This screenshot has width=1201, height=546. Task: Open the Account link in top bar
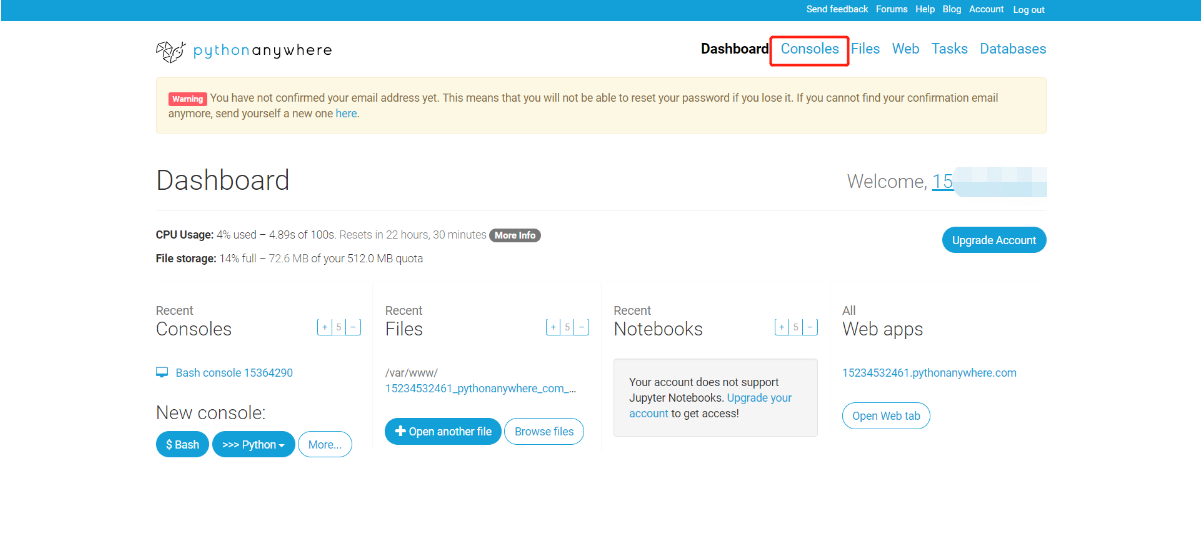pyautogui.click(x=986, y=9)
